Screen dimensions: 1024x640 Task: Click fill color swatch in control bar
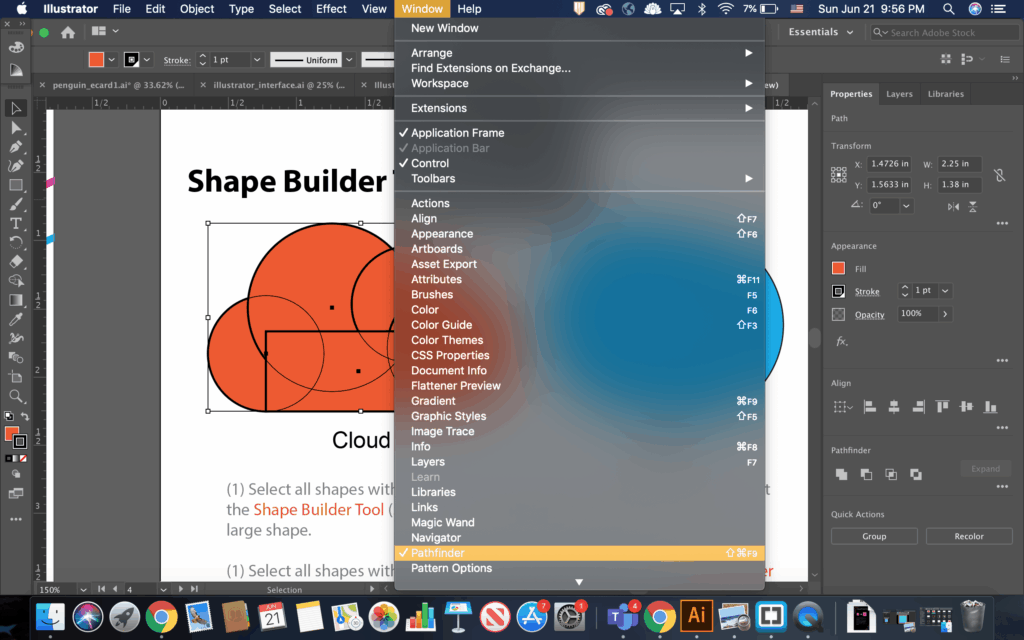[x=96, y=59]
